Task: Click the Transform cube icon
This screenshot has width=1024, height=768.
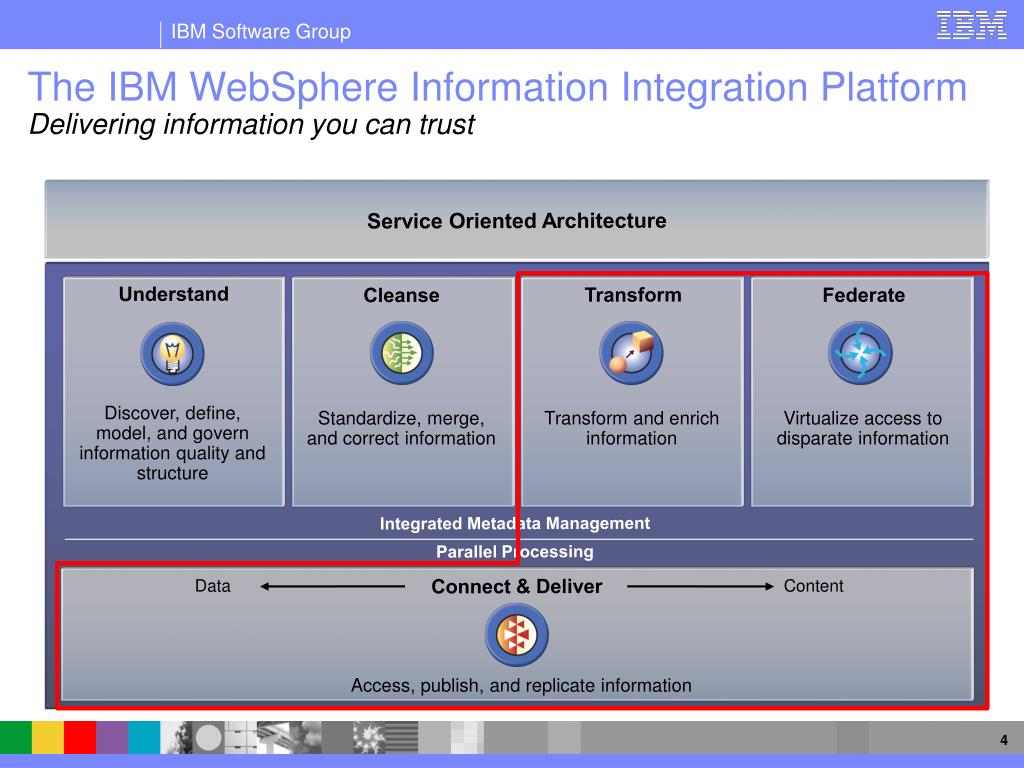Action: 632,353
